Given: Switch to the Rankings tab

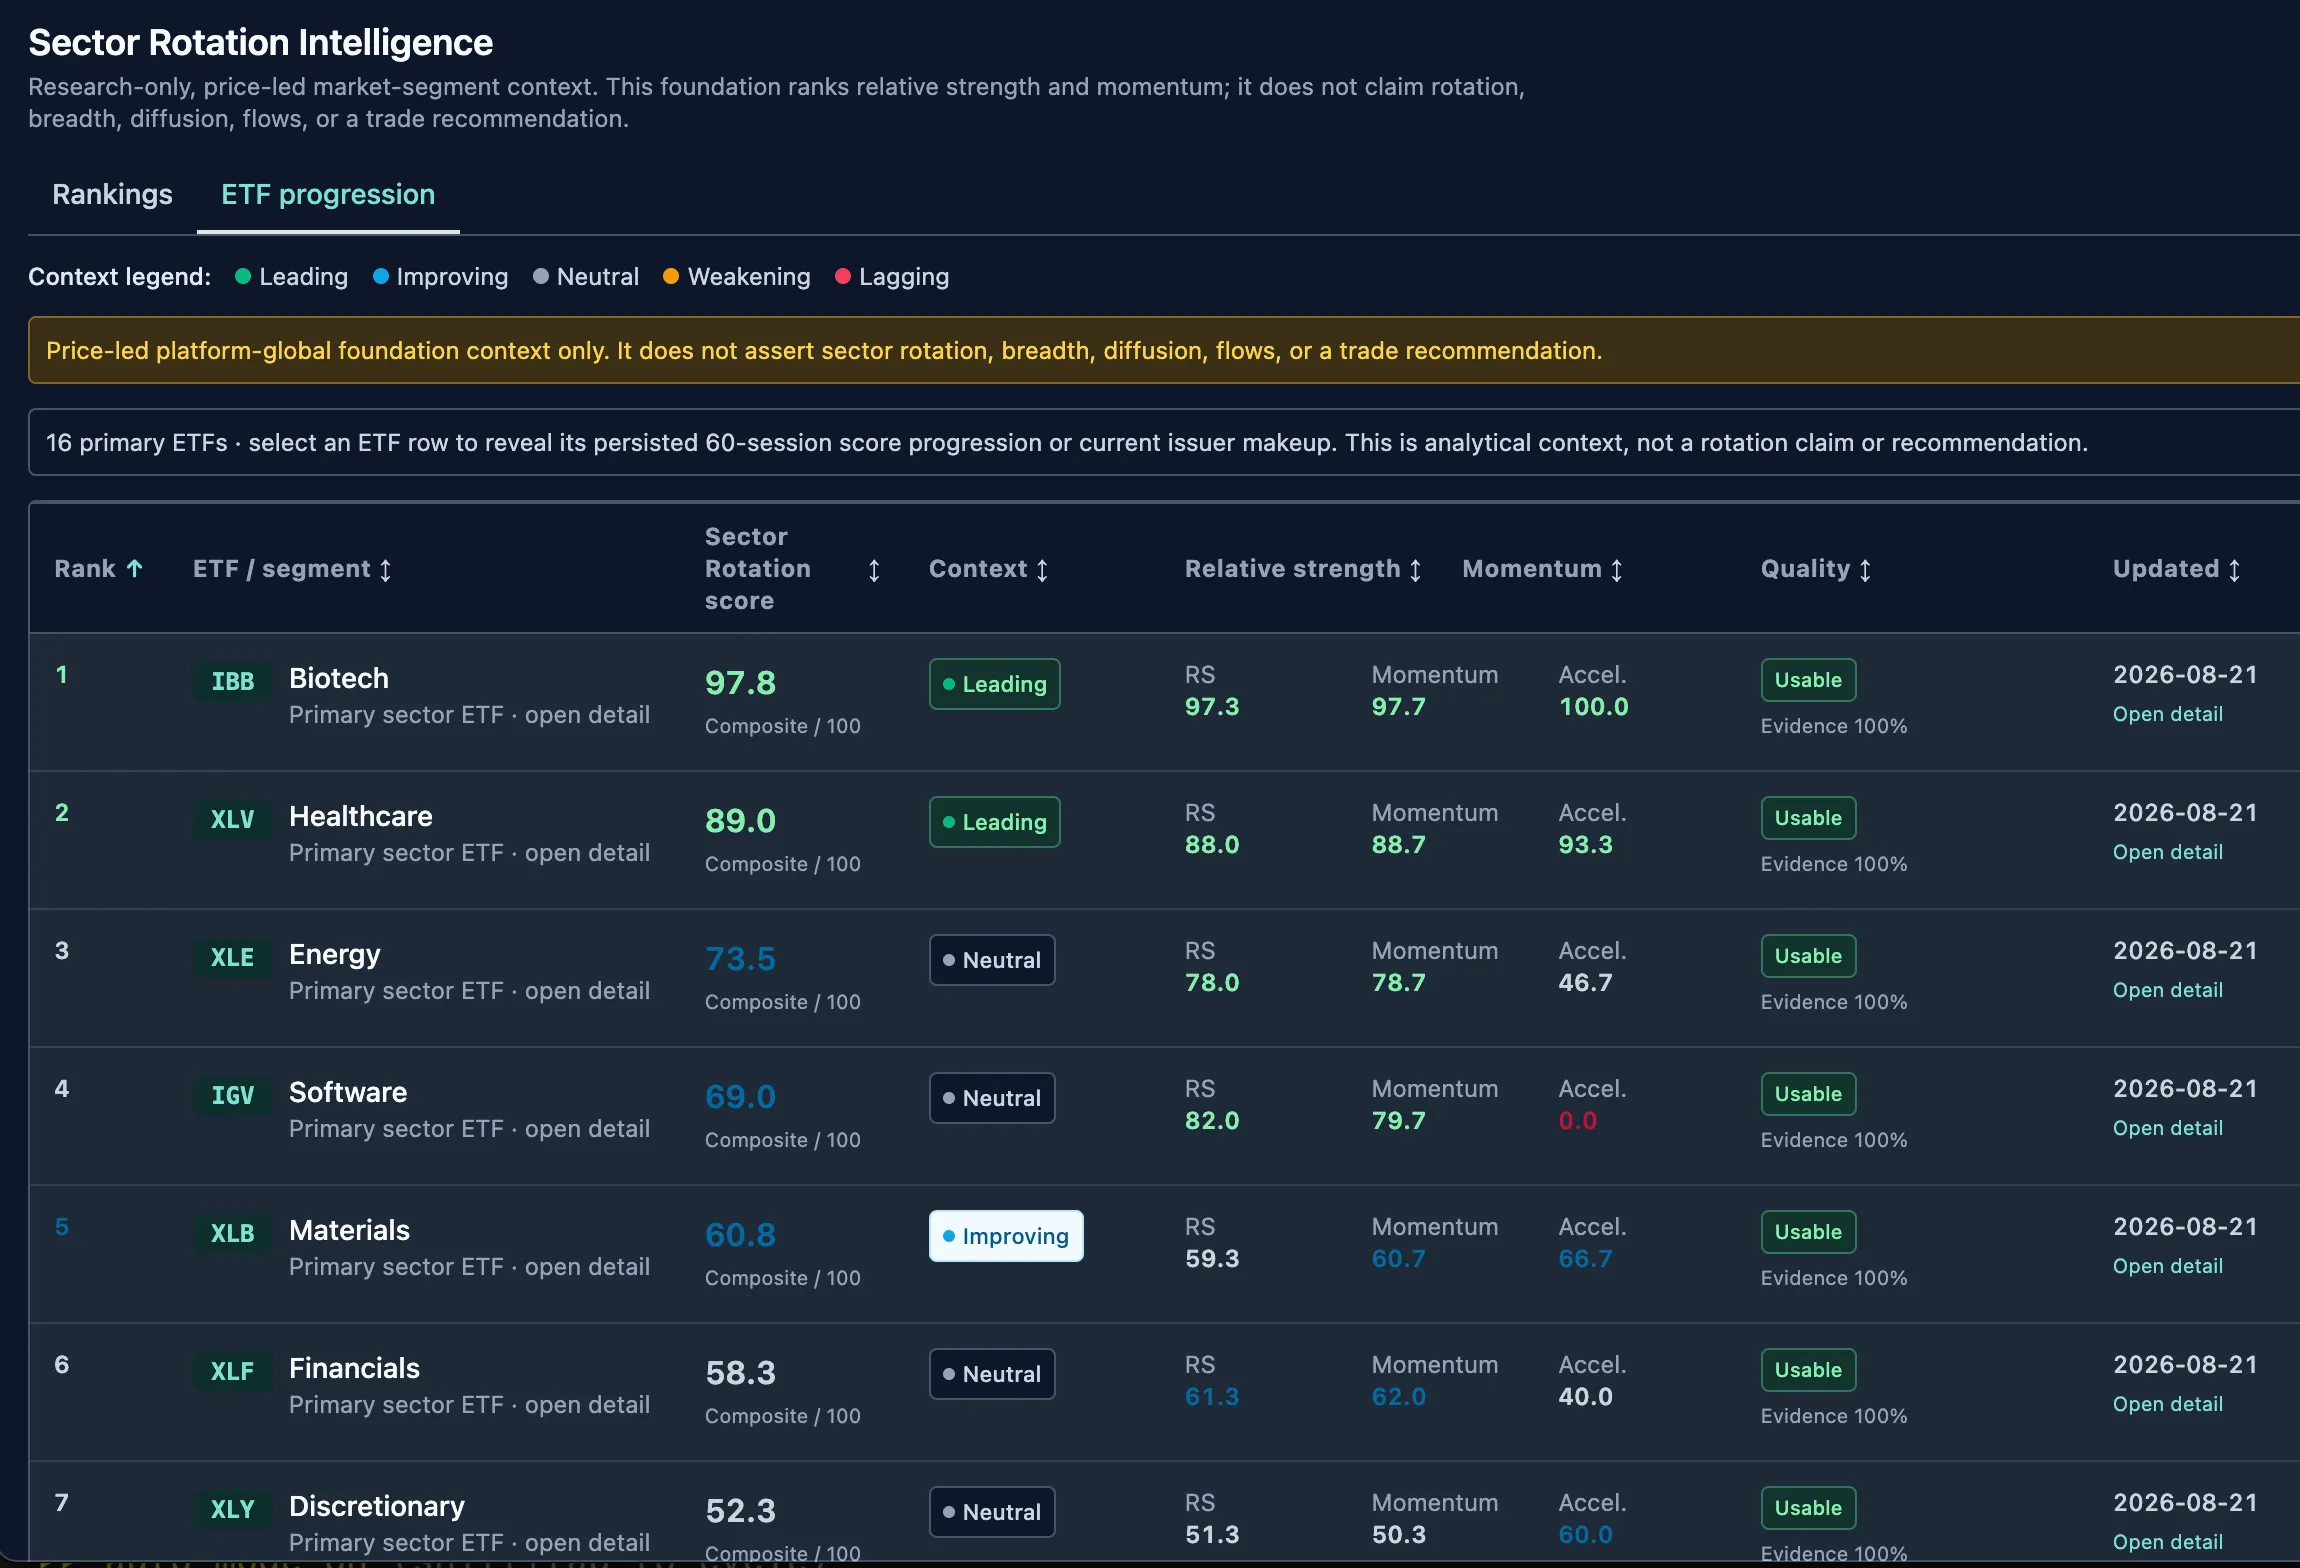Looking at the screenshot, I should click(x=112, y=194).
